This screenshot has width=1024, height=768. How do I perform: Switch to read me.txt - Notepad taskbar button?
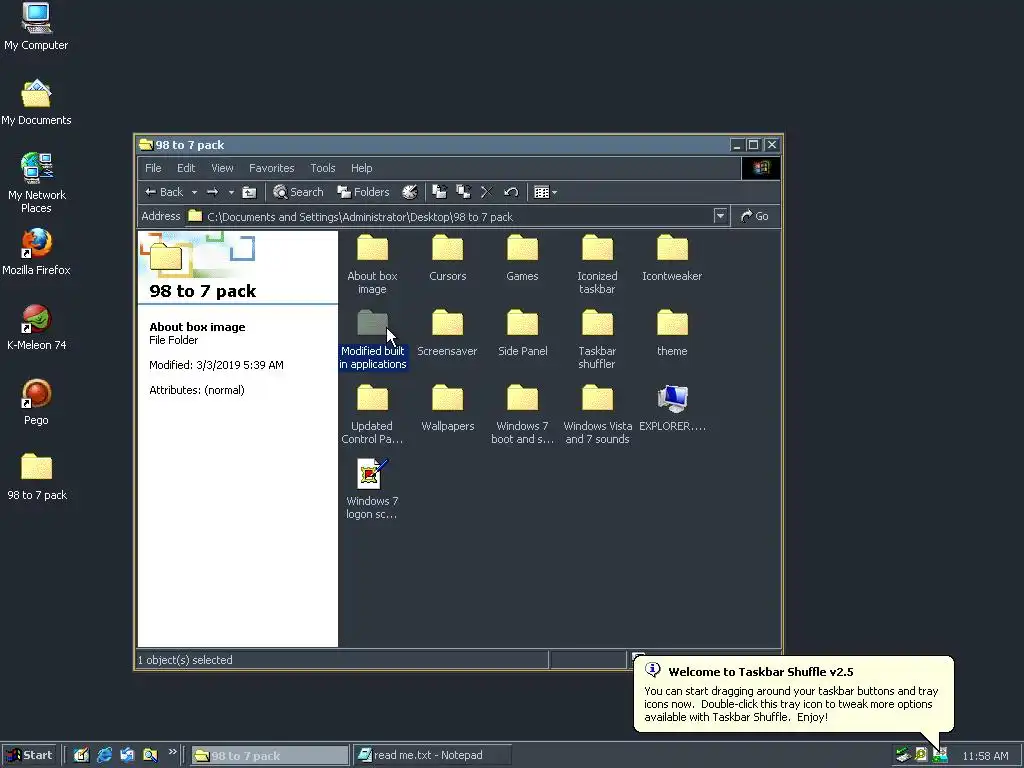pyautogui.click(x=432, y=755)
